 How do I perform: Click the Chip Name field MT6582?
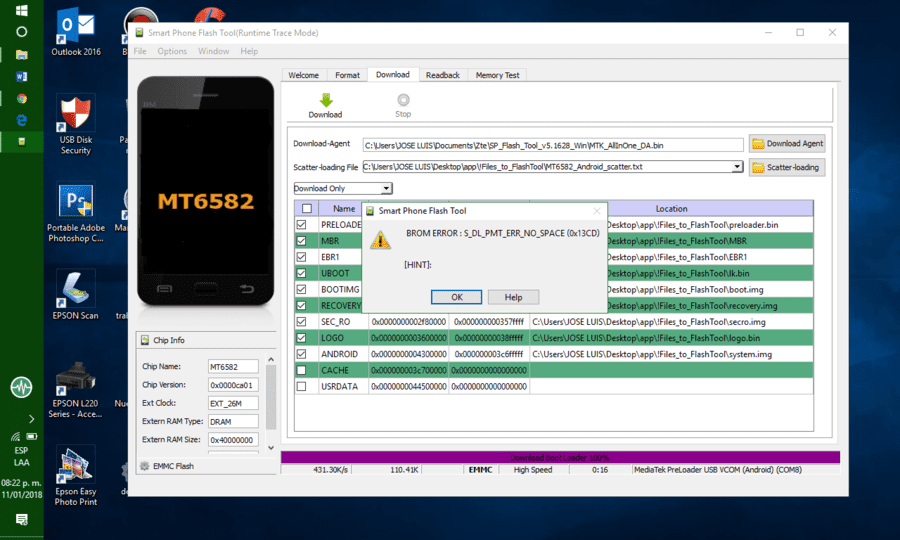tap(233, 366)
